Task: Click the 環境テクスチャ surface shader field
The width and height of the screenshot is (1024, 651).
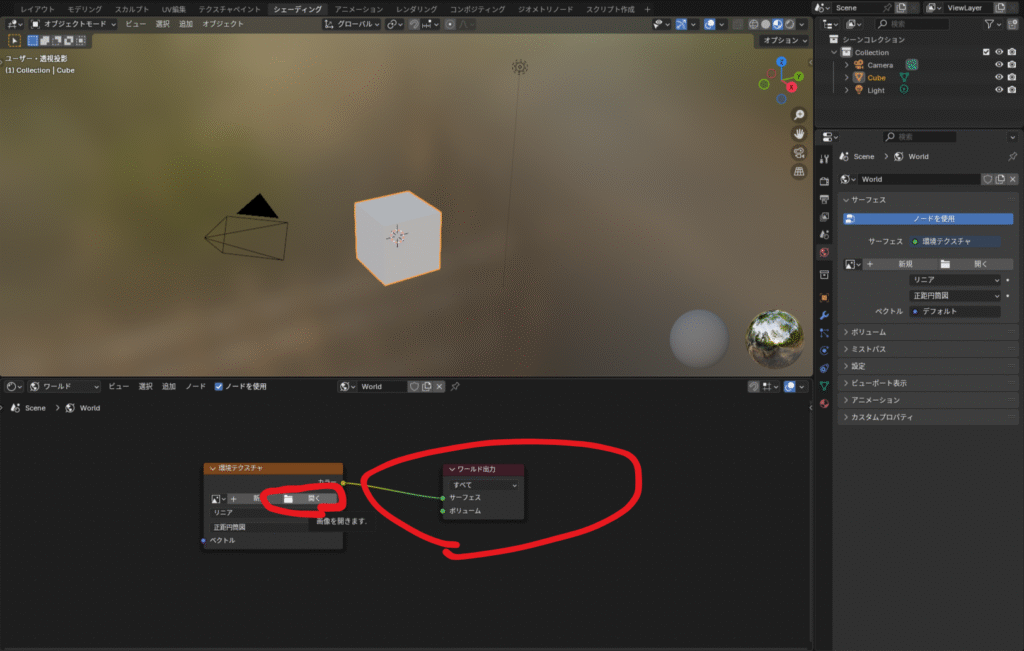Action: click(955, 242)
